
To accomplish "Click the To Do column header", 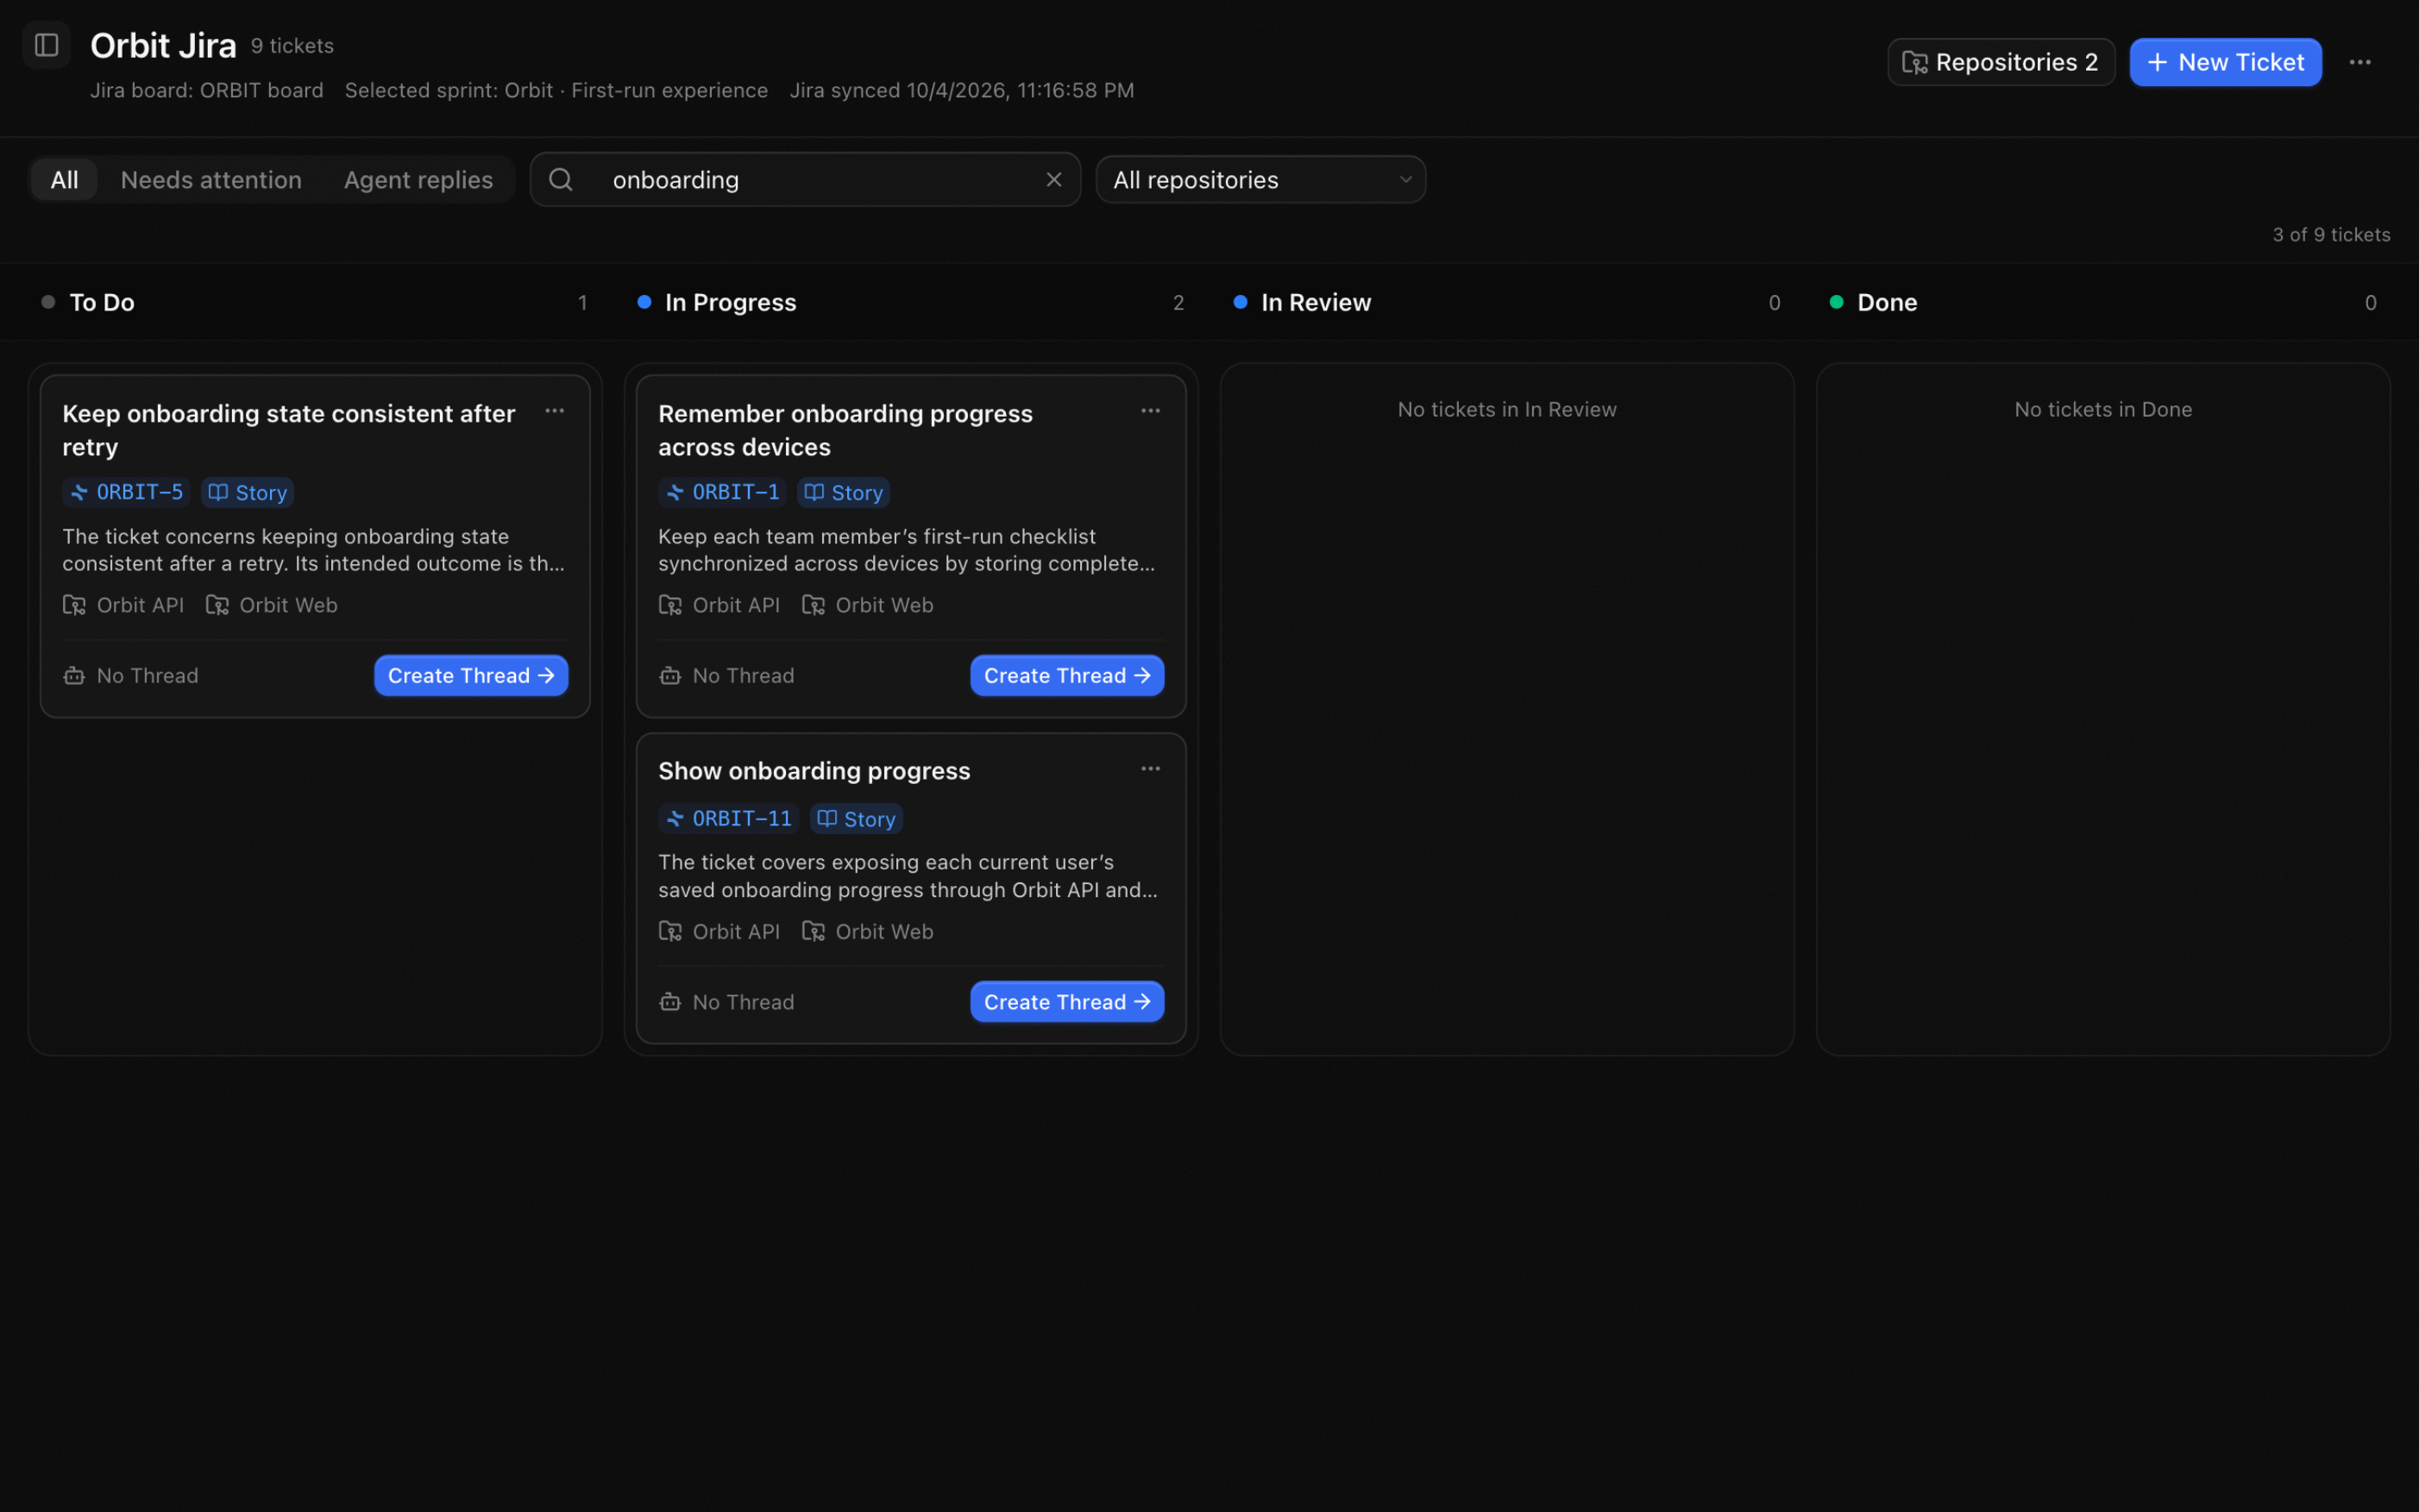I will pyautogui.click(x=102, y=302).
